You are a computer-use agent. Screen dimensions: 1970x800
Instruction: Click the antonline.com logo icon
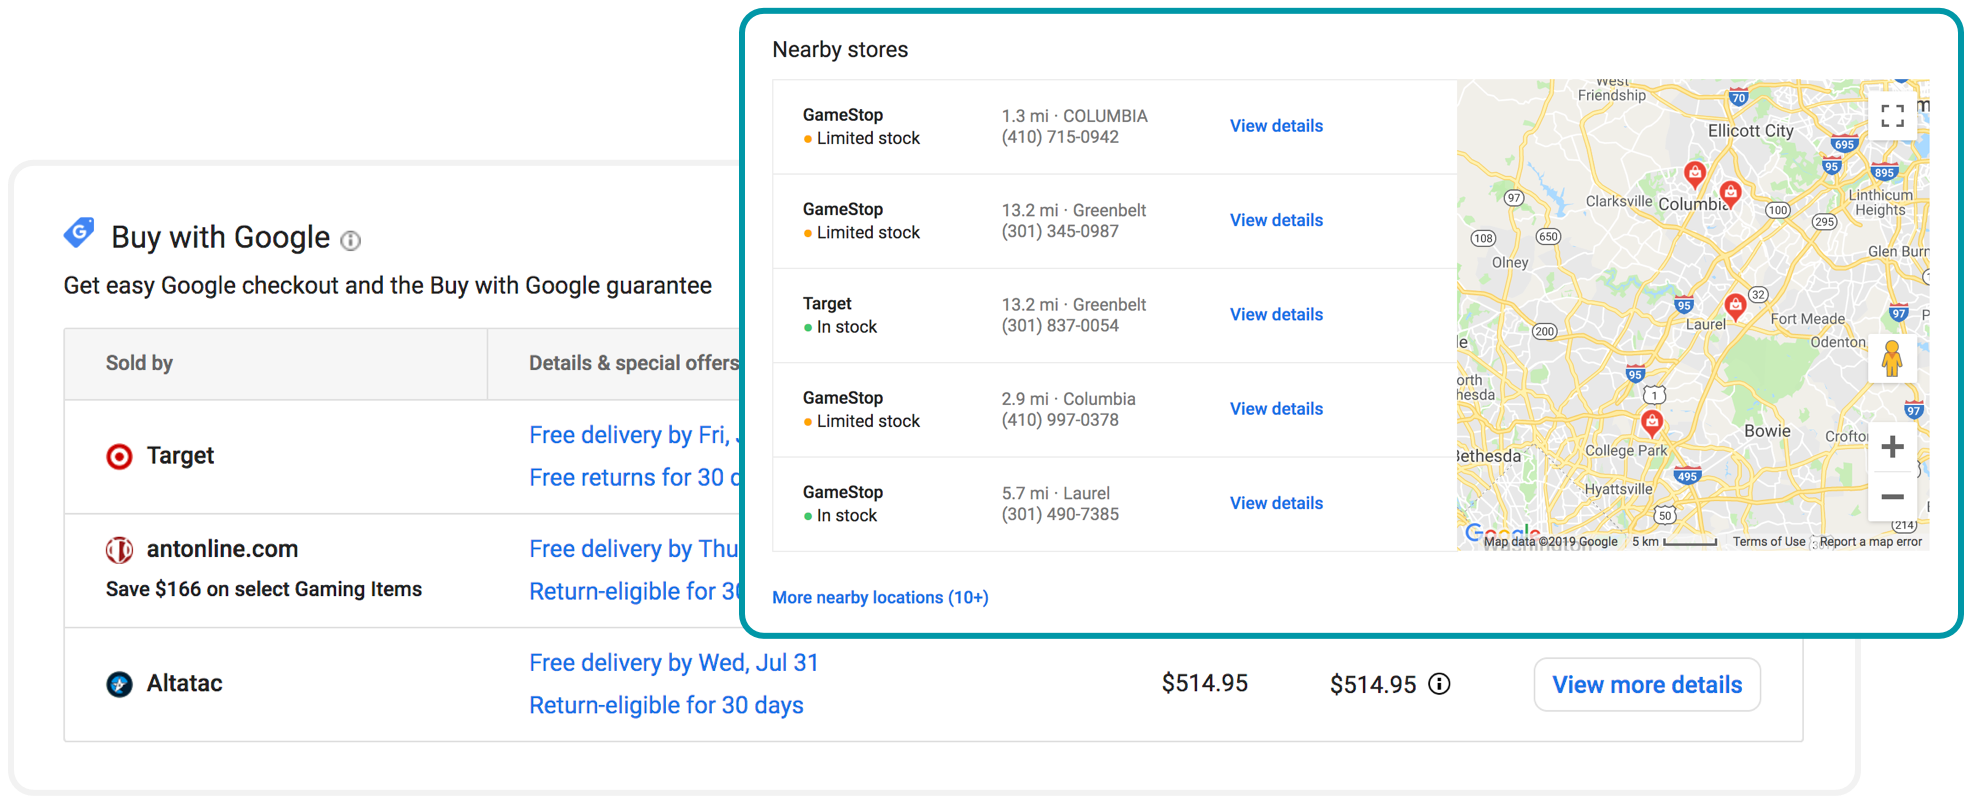tap(119, 550)
